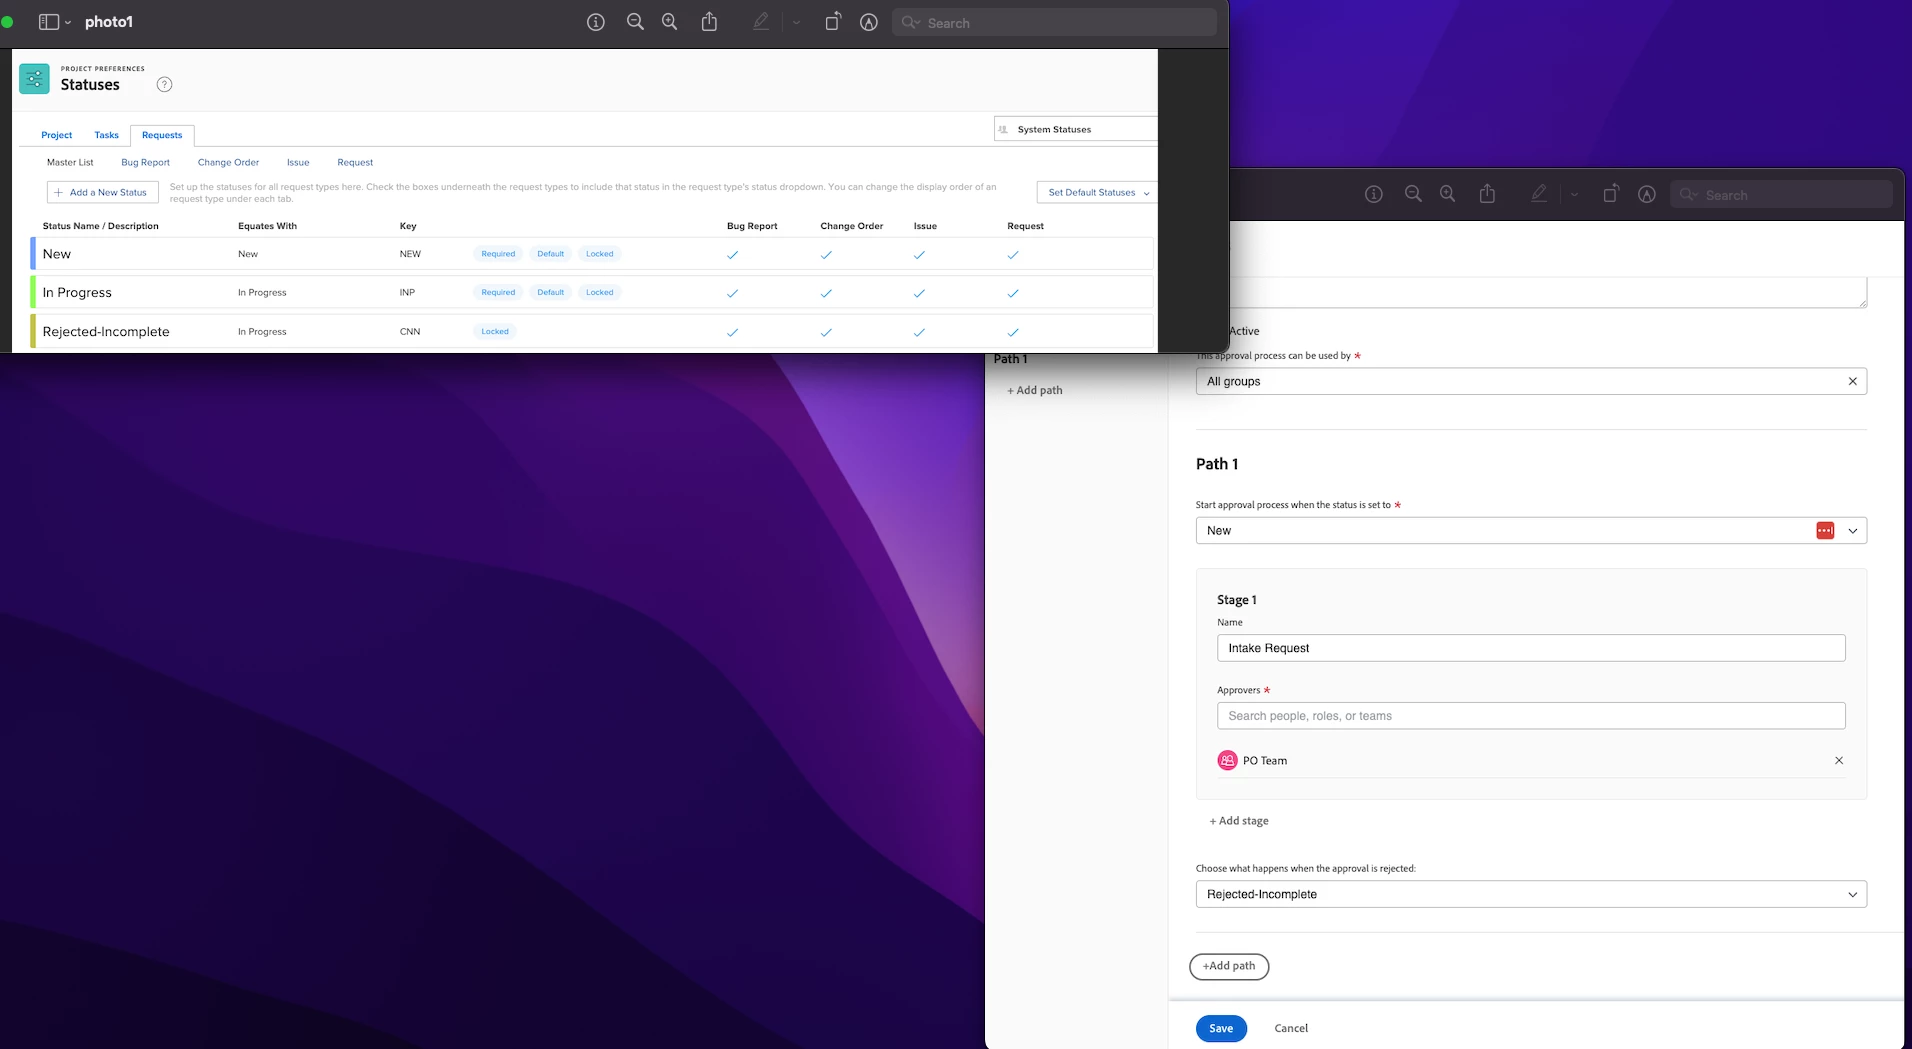This screenshot has height=1049, width=1912.
Task: Open the info inspector in the back Preview window
Action: click(x=1374, y=194)
